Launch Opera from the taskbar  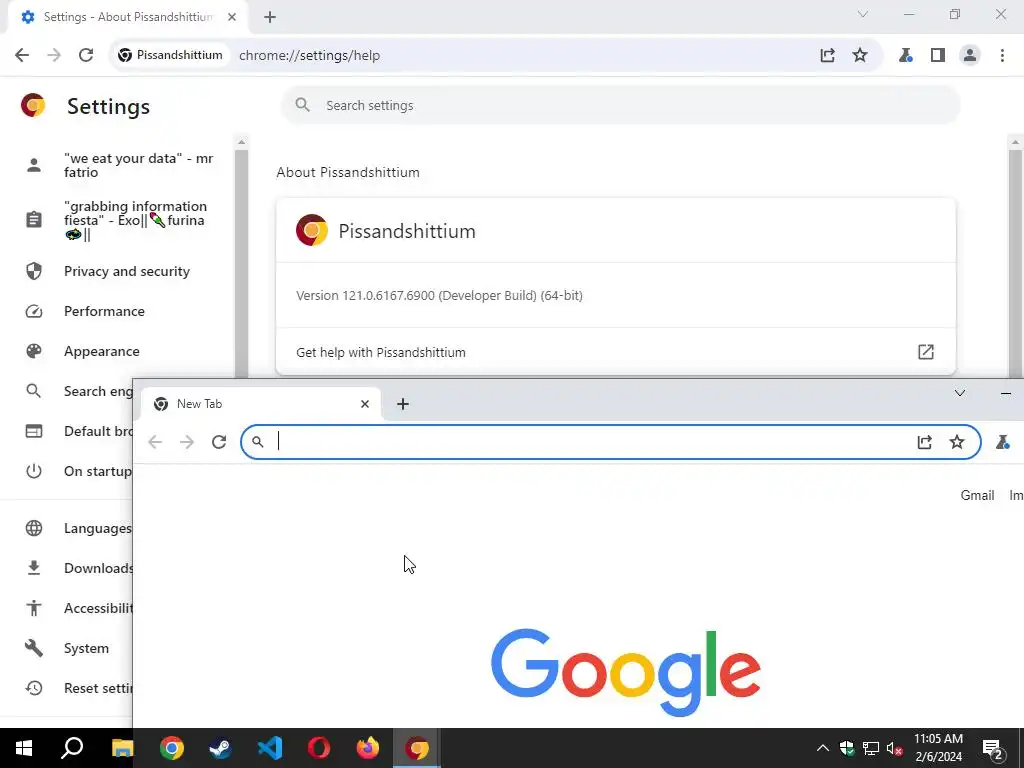(x=319, y=748)
